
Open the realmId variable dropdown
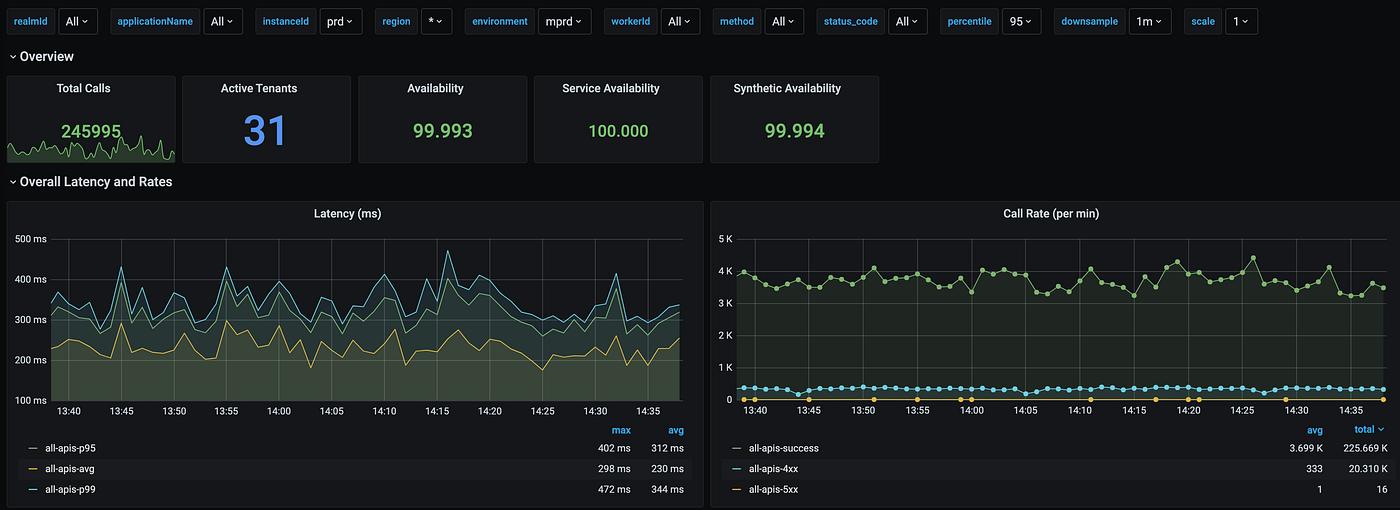point(77,21)
